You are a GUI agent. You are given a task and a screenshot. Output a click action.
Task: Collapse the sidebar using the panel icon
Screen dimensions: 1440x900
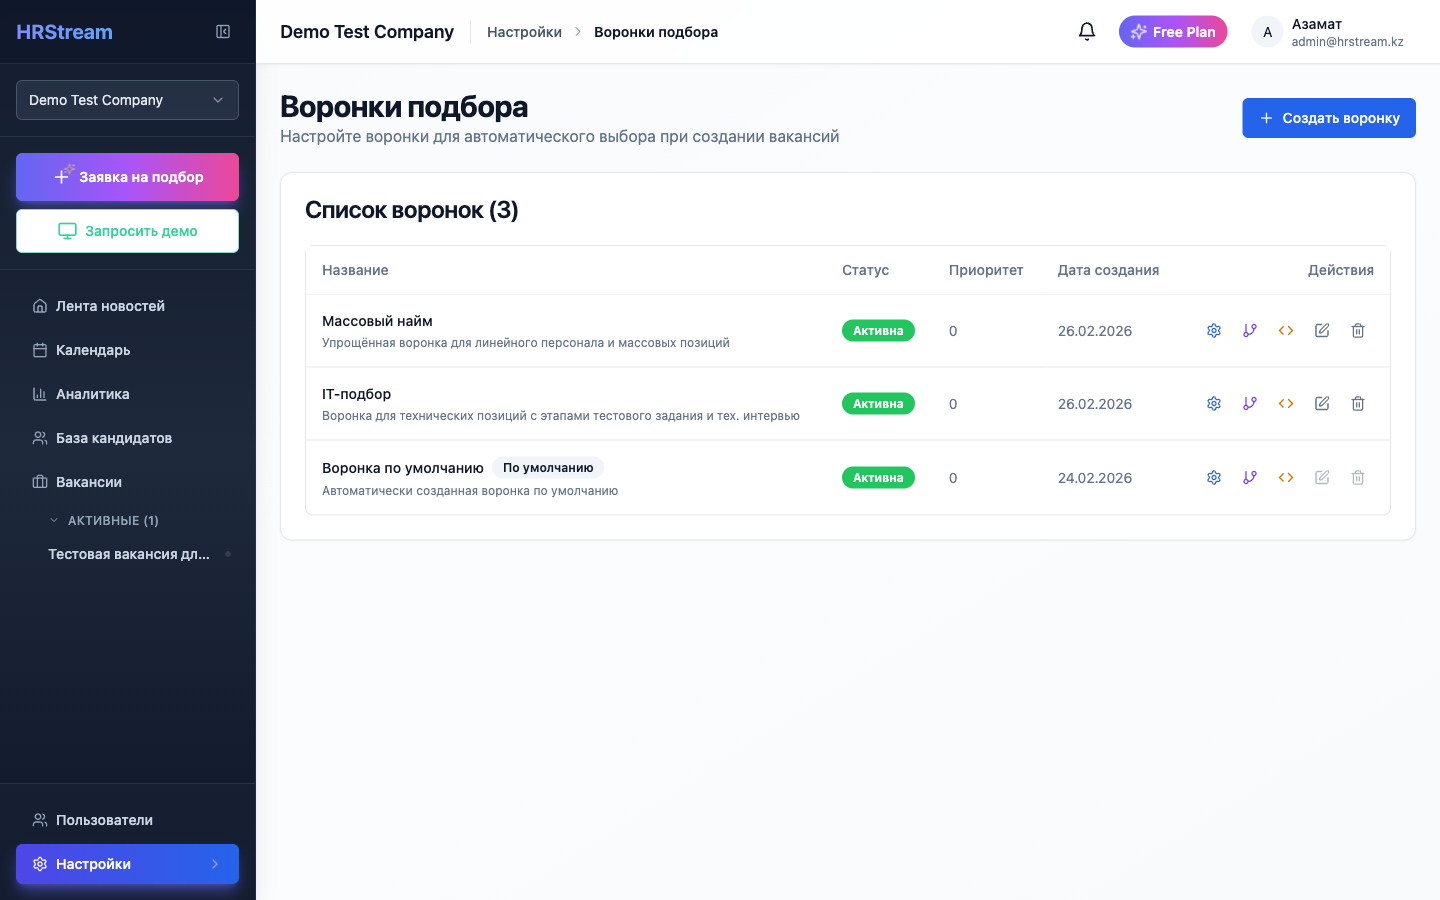[x=222, y=31]
